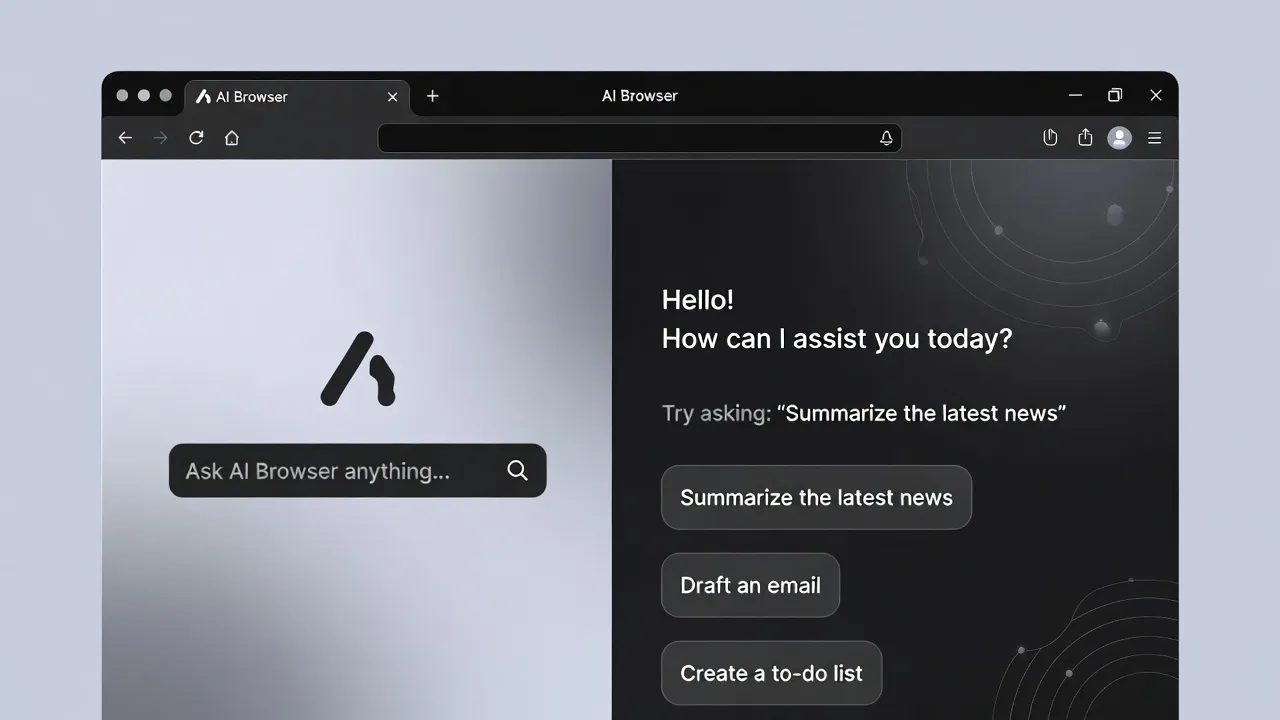The width and height of the screenshot is (1280, 720).
Task: Click the shield icon in toolbar
Action: point(1050,138)
